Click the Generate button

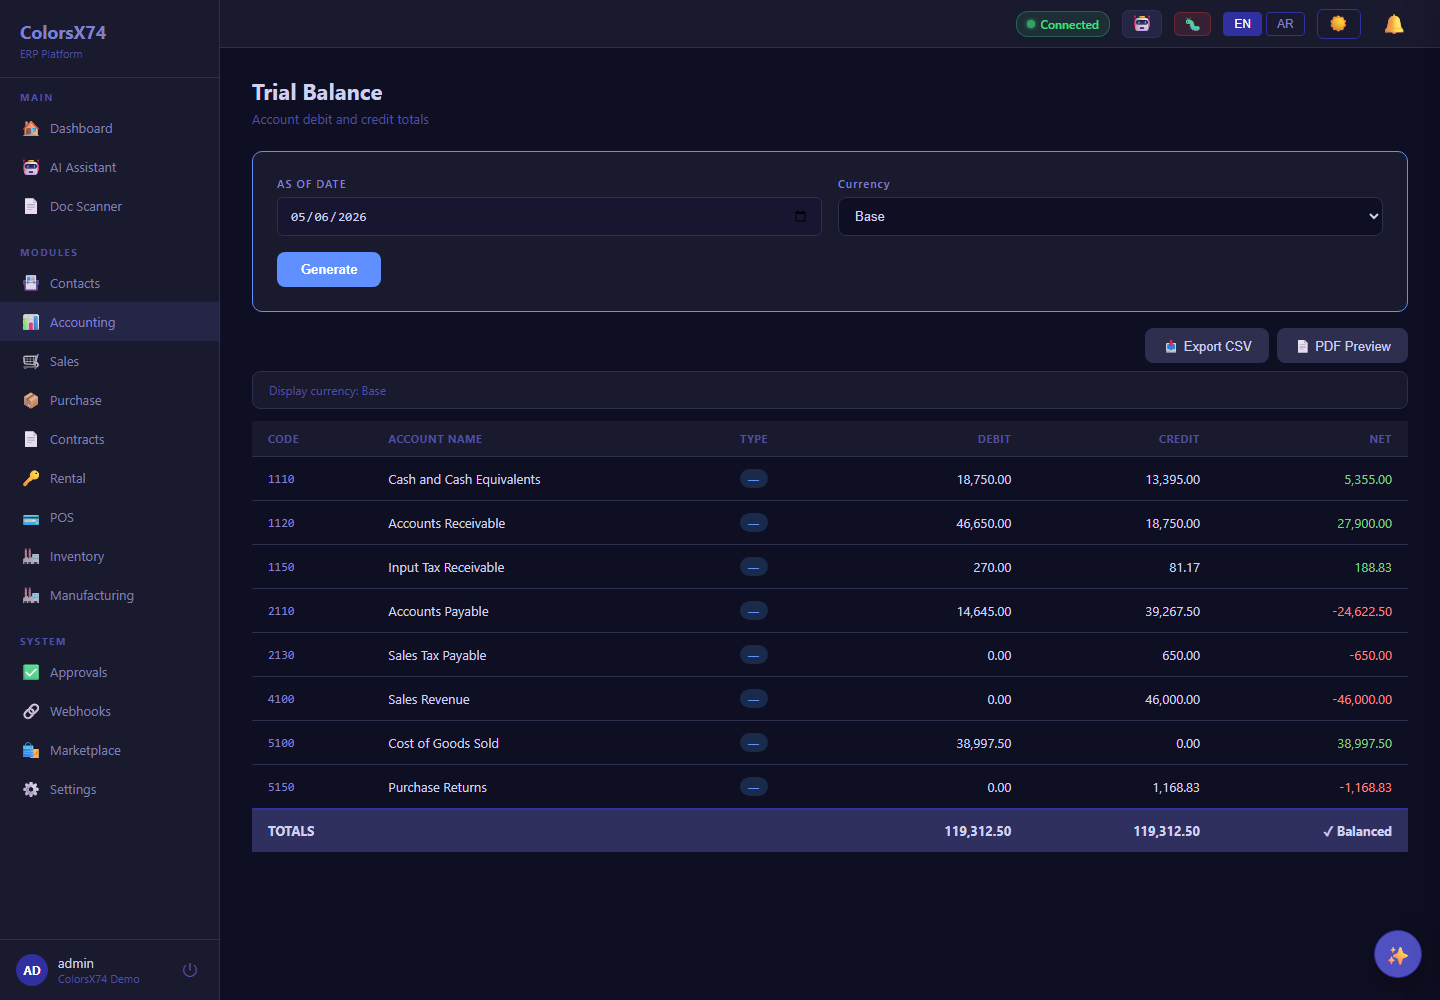pyautogui.click(x=329, y=269)
